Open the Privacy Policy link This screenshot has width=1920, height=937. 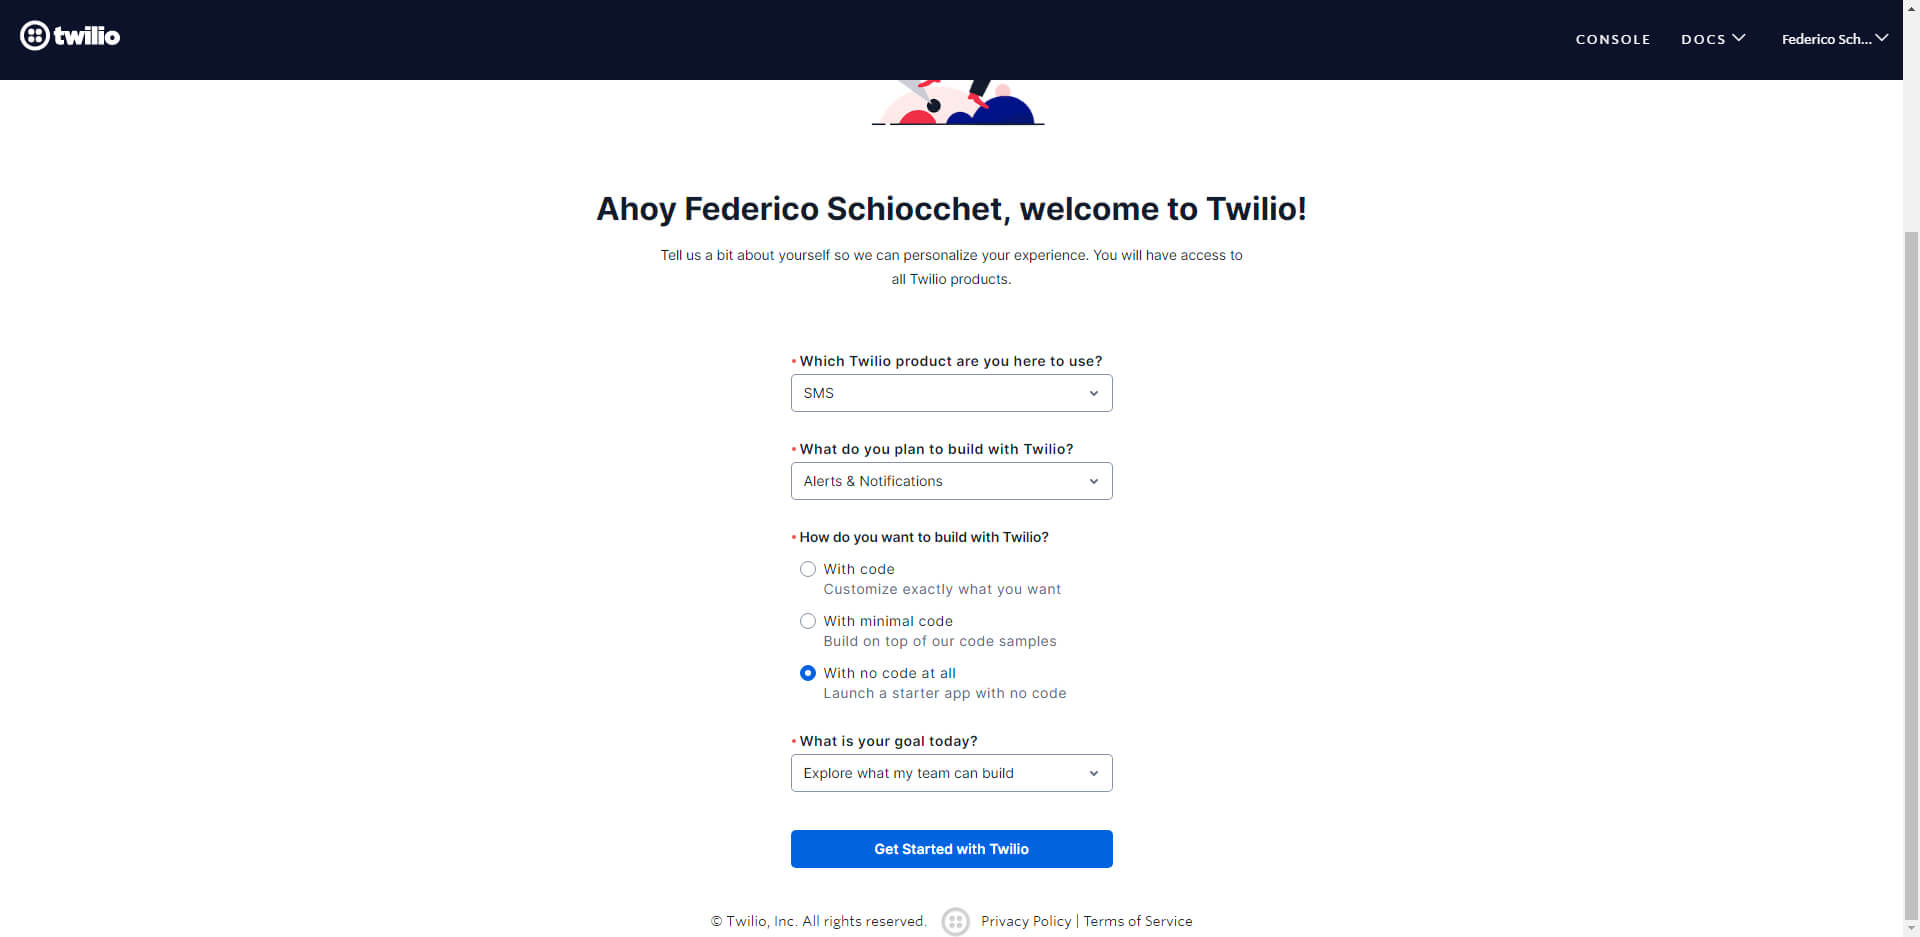point(1025,921)
